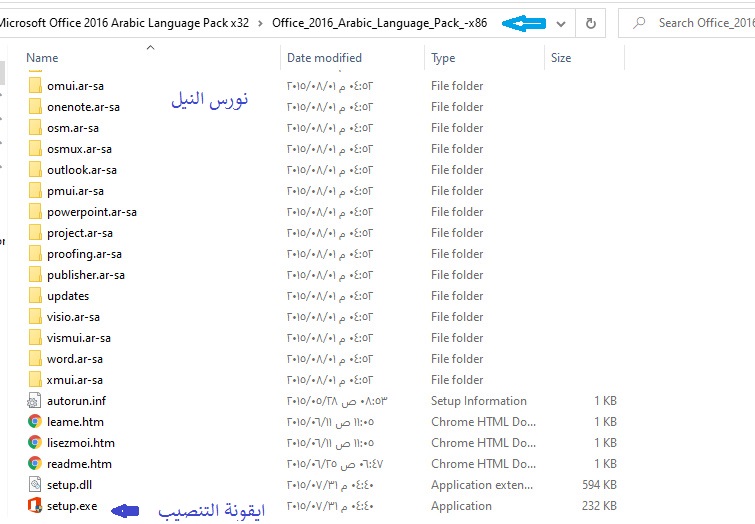Select the word.ar-sa folder
Viewport: 755px width, 524px height.
74,359
